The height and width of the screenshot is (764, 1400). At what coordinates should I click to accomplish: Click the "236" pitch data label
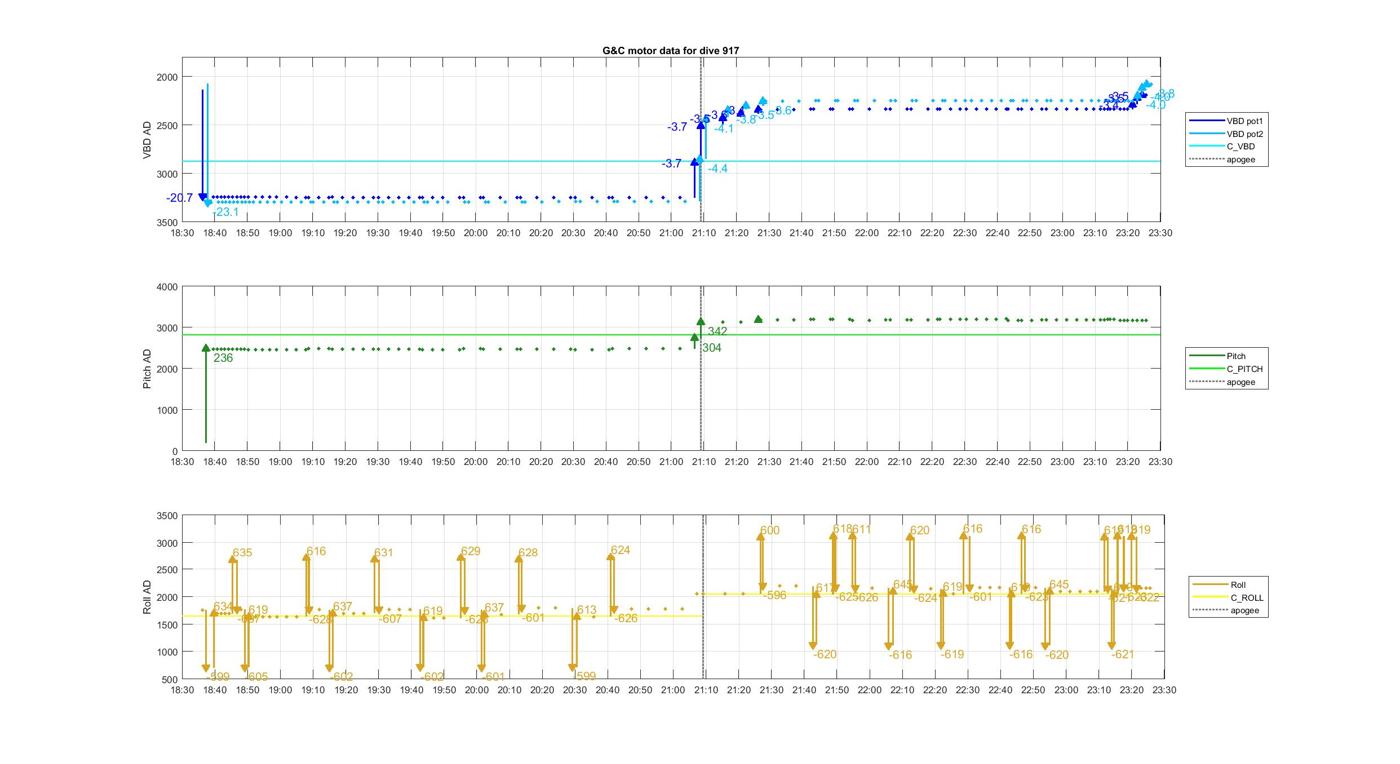[x=223, y=357]
